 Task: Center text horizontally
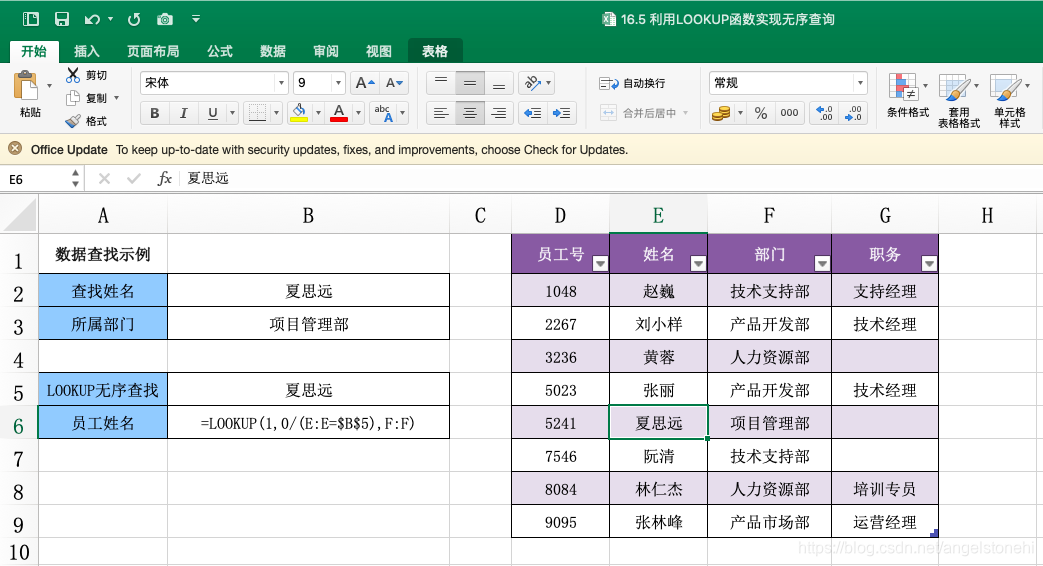(x=470, y=113)
